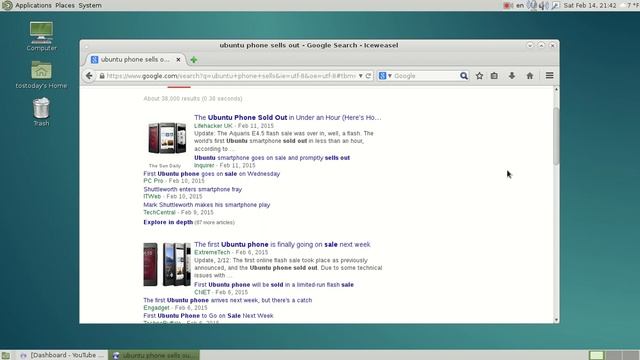Viewport: 640px width, 360px height.
Task: Open the volume control in the top panel
Action: (x=543, y=5)
